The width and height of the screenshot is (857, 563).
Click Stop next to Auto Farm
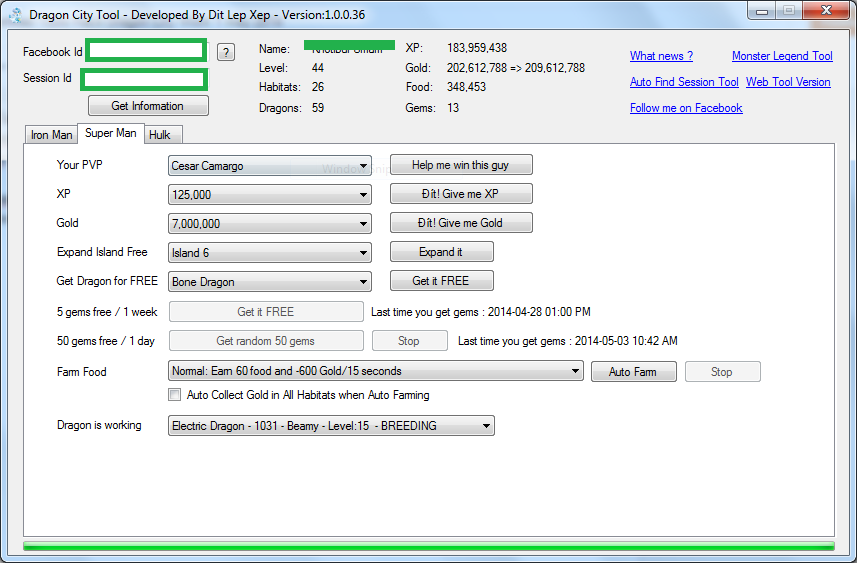722,372
